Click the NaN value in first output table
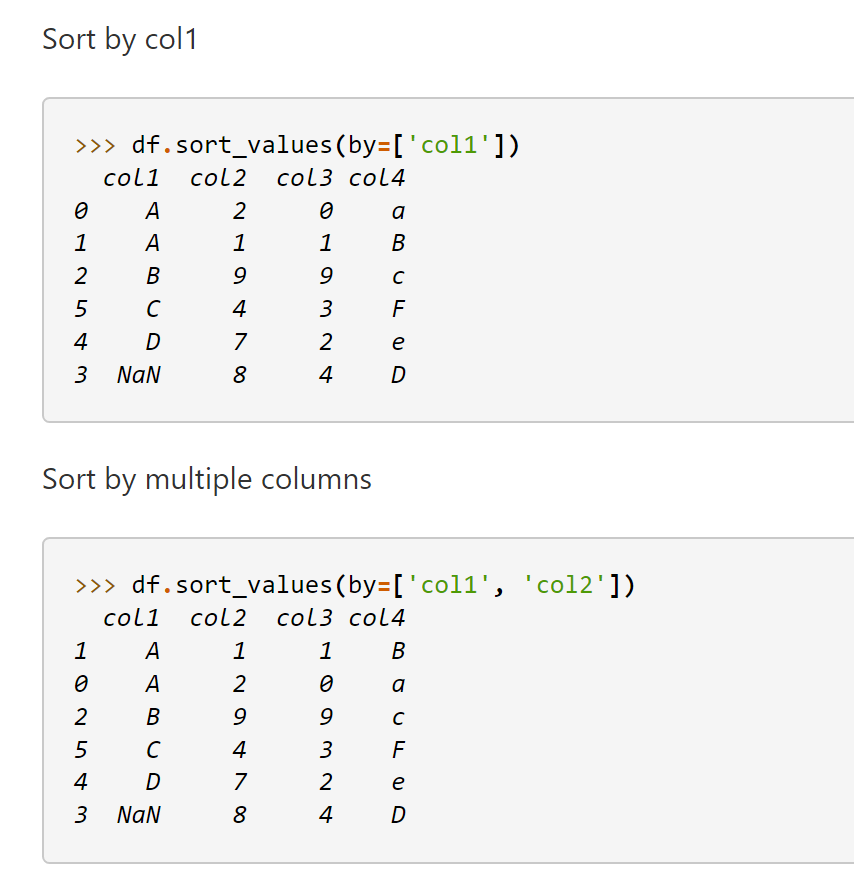Screen dimensions: 854x890 pyautogui.click(x=138, y=375)
